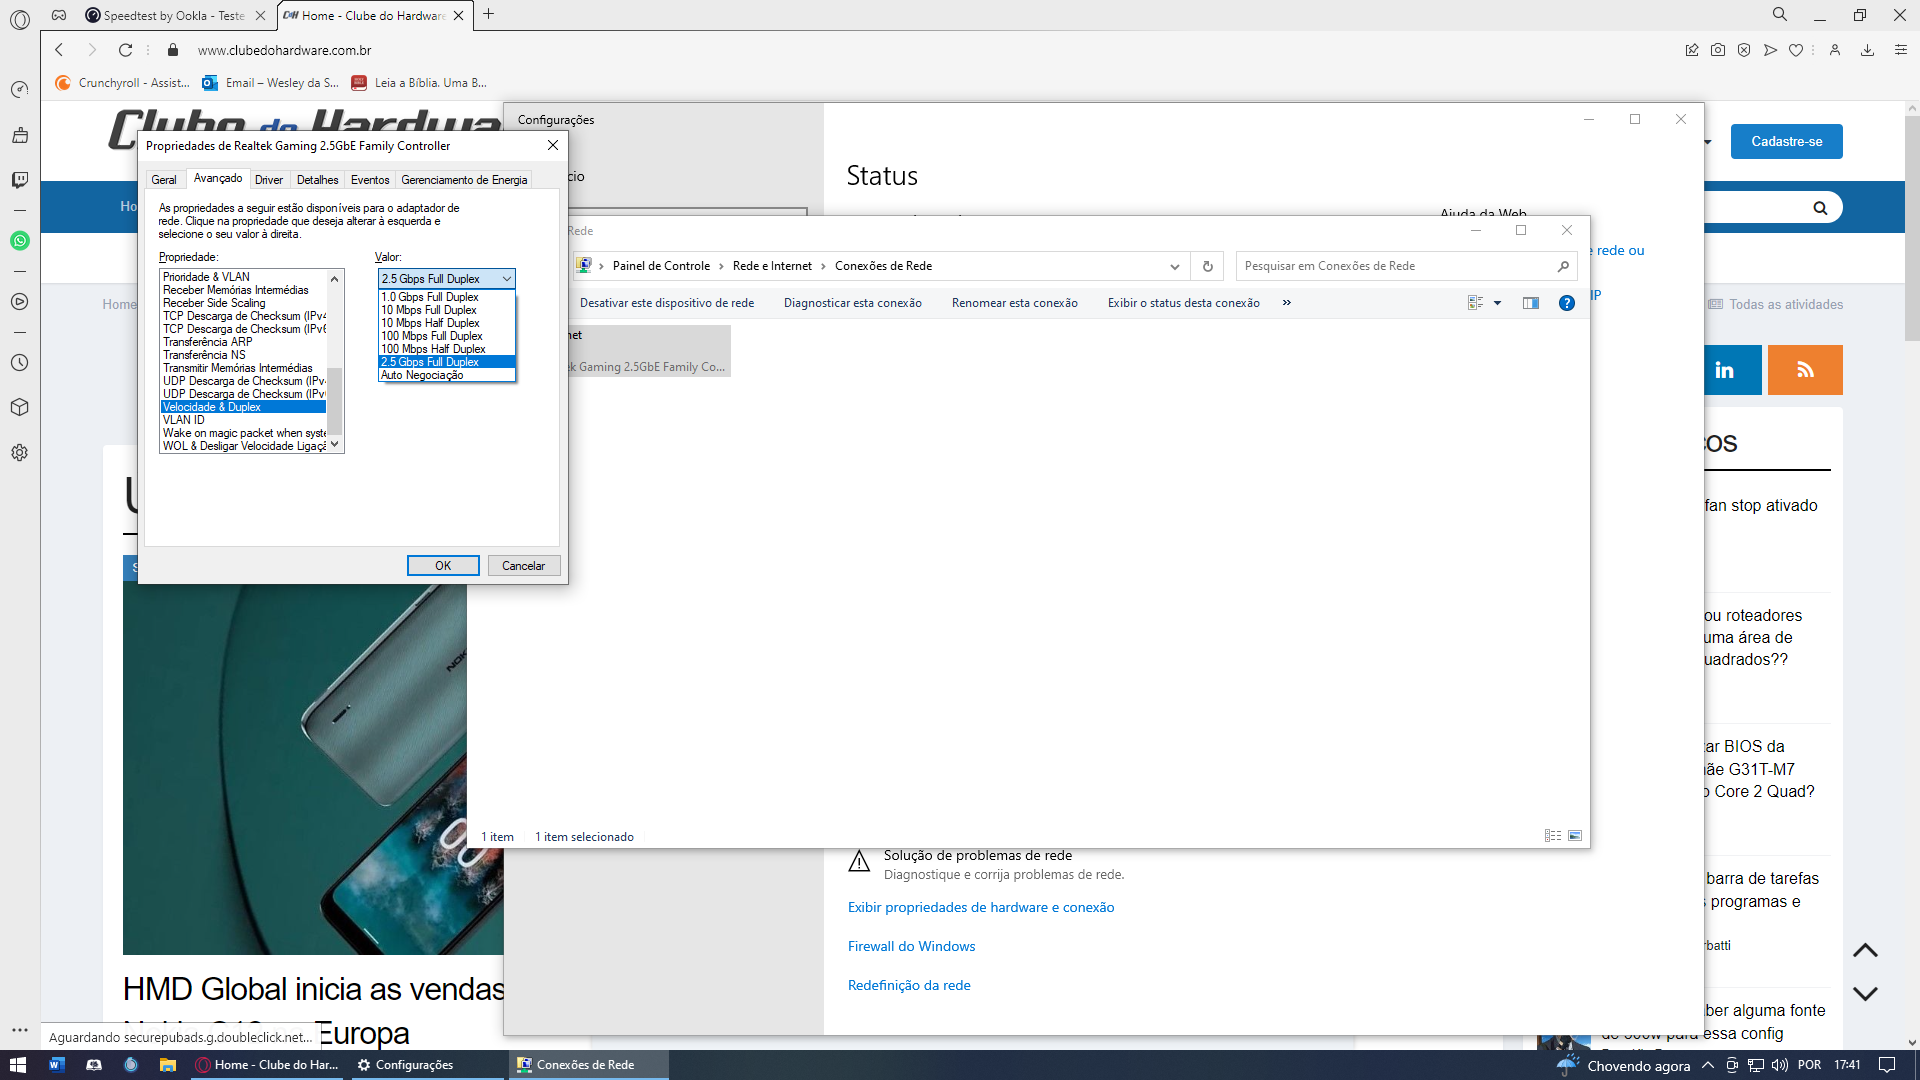Switch to Speedtest by Ookla browser tab

pos(174,15)
